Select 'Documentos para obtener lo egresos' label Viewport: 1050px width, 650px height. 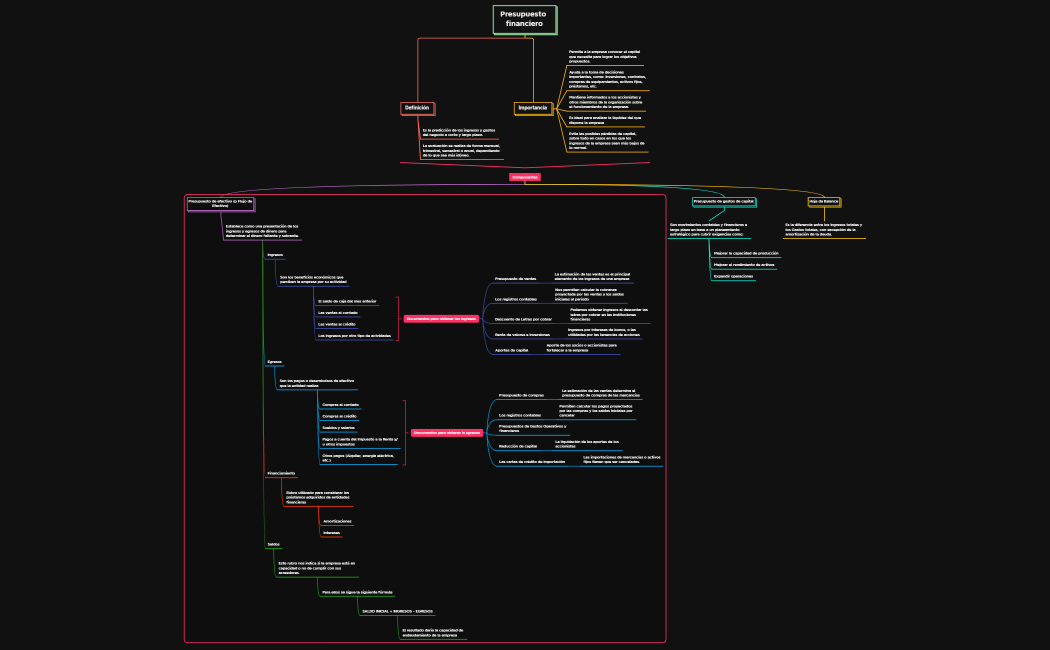pos(447,433)
